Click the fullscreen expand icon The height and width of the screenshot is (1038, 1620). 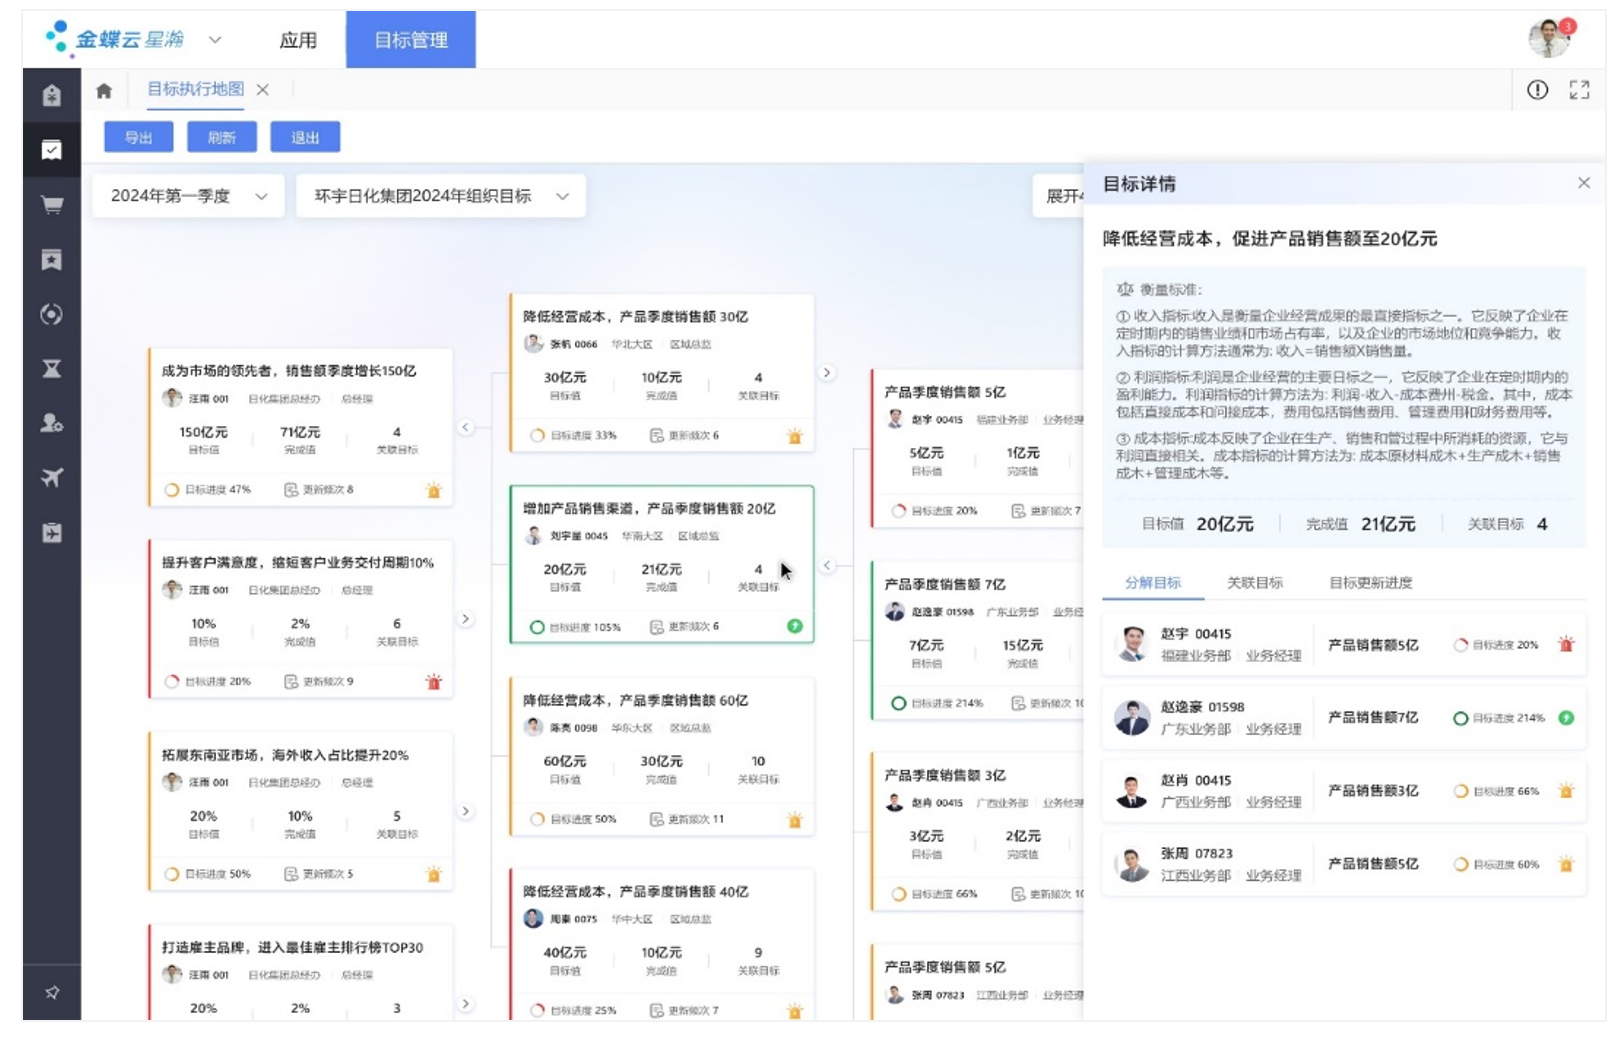point(1579,90)
